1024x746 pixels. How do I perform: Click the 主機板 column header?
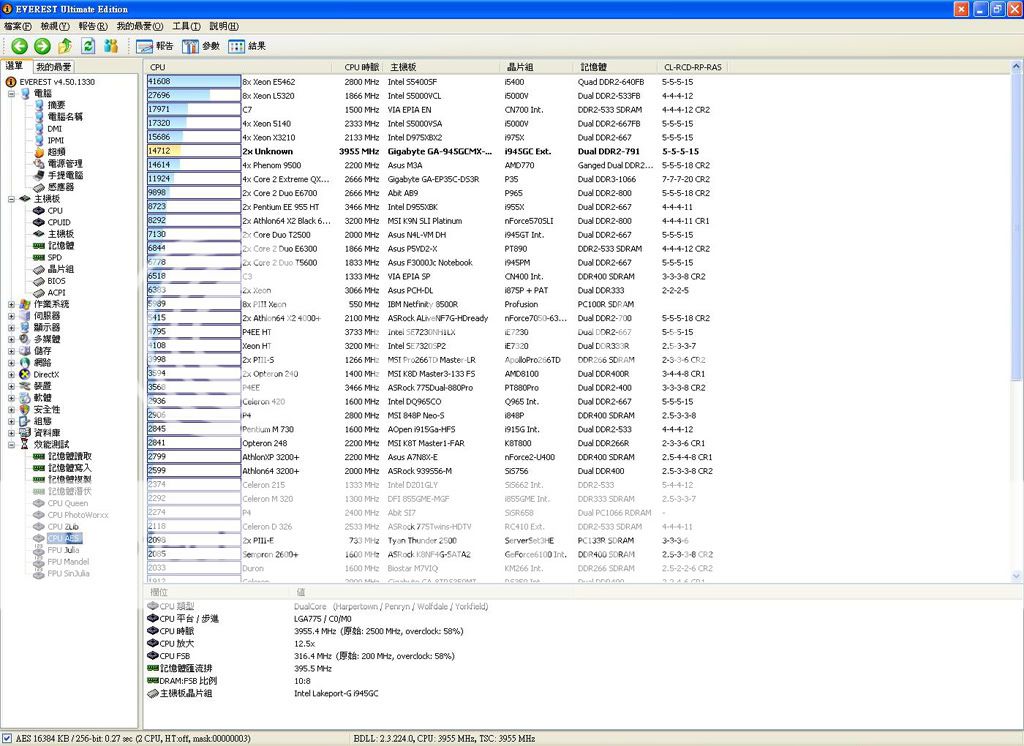pyautogui.click(x=443, y=67)
